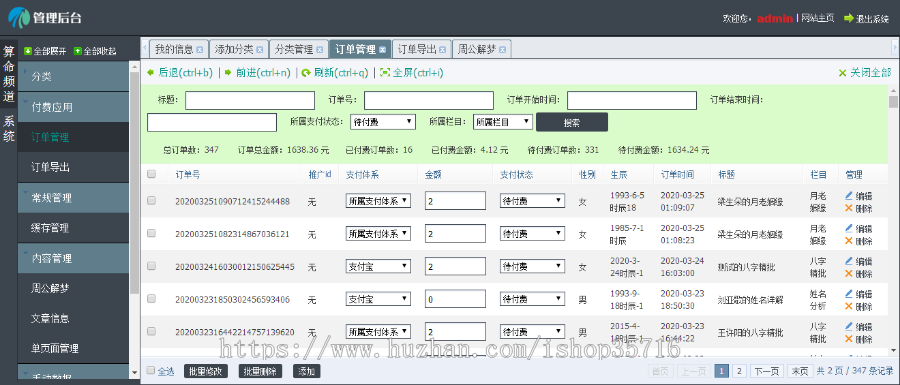Viewport: 900px width, 385px height.
Task: Check the row for order 20200323185030...
Action: pos(152,298)
